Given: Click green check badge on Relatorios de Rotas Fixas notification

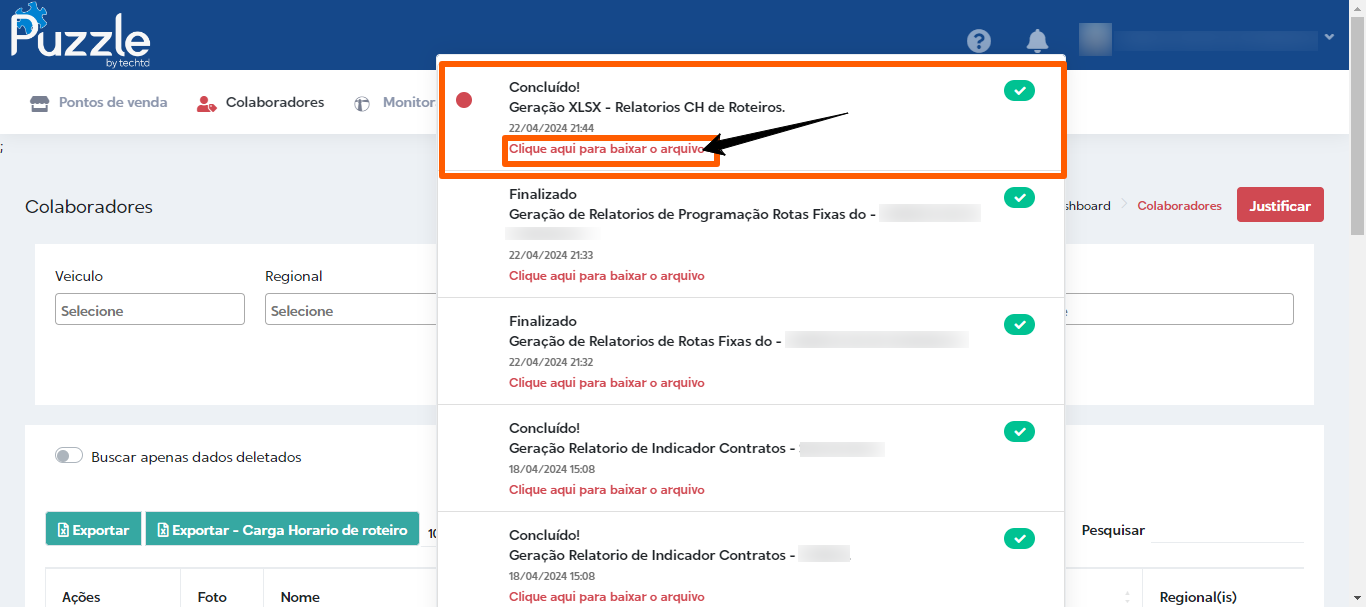Looking at the screenshot, I should click(x=1019, y=324).
